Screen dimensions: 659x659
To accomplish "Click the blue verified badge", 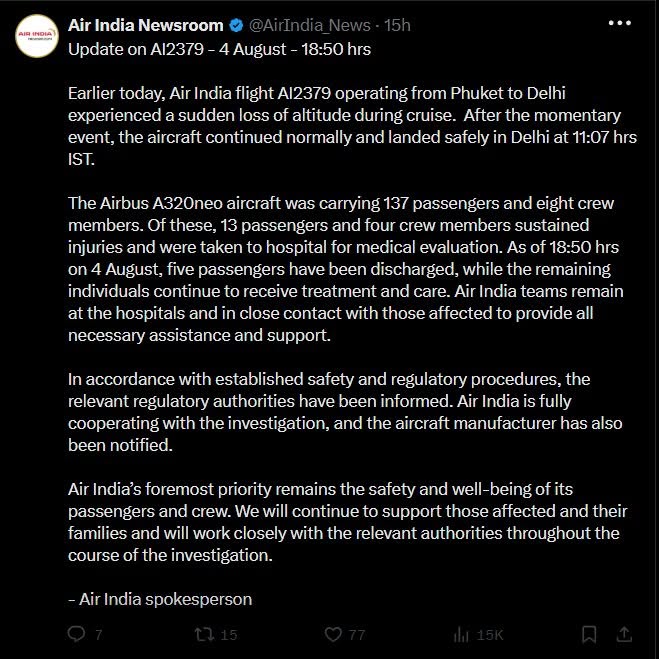I will coord(236,26).
